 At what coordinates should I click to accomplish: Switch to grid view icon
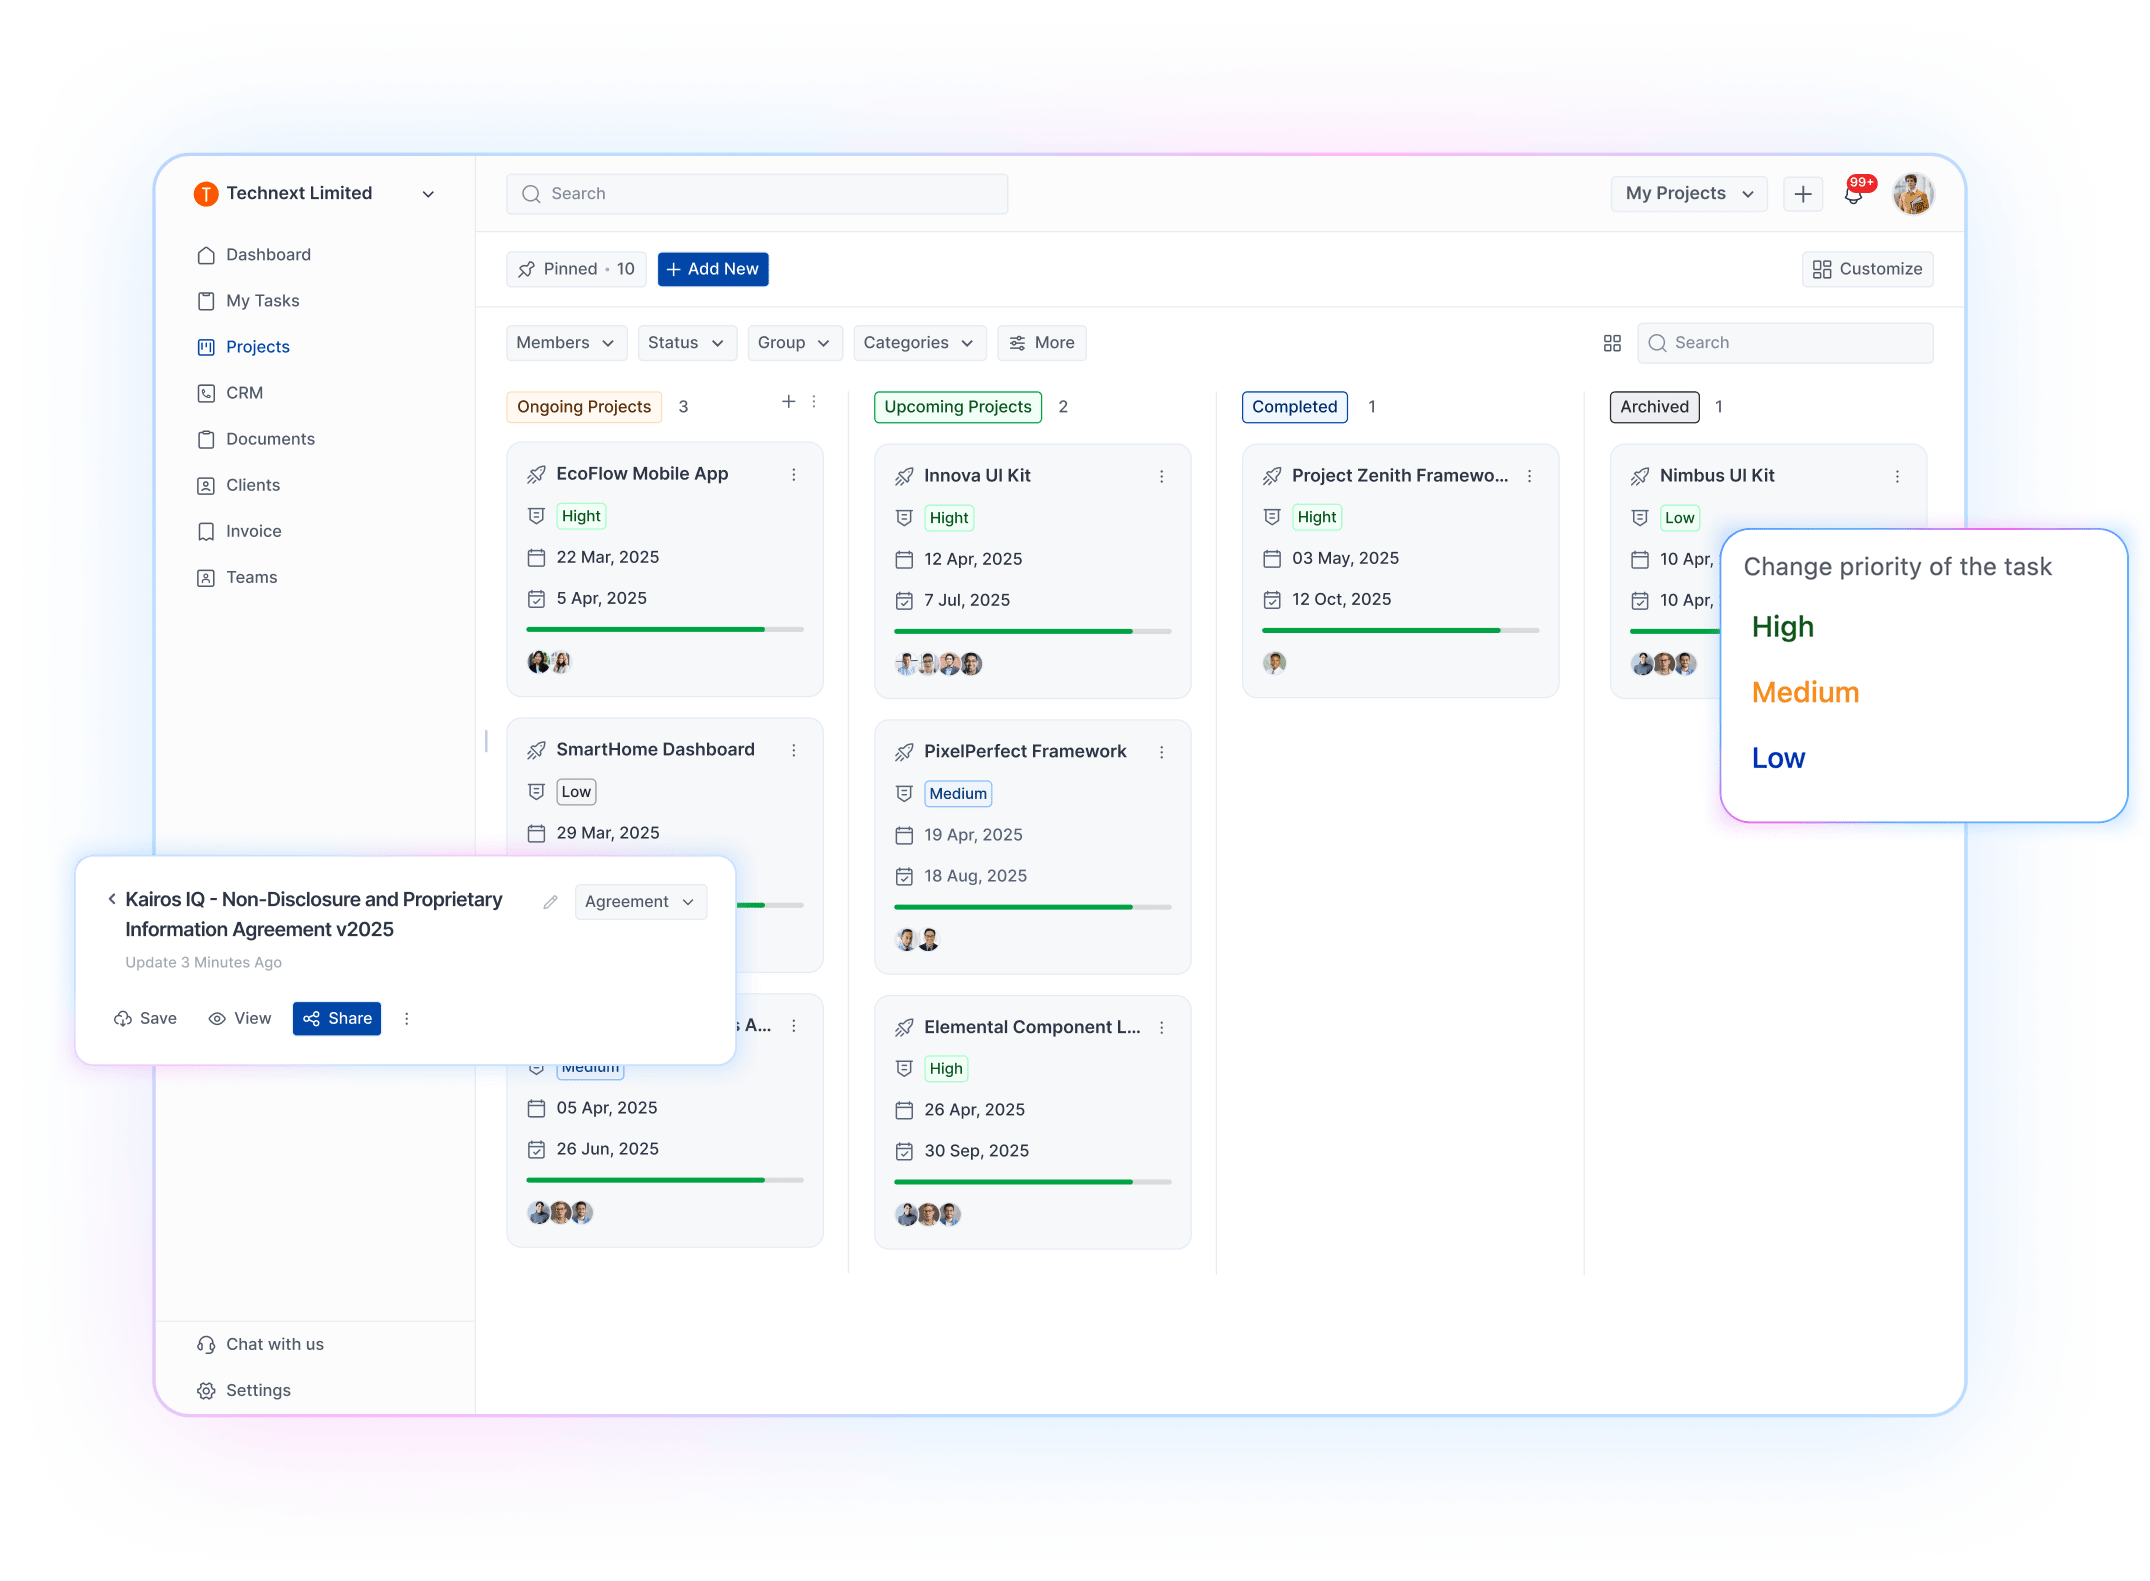point(1612,343)
